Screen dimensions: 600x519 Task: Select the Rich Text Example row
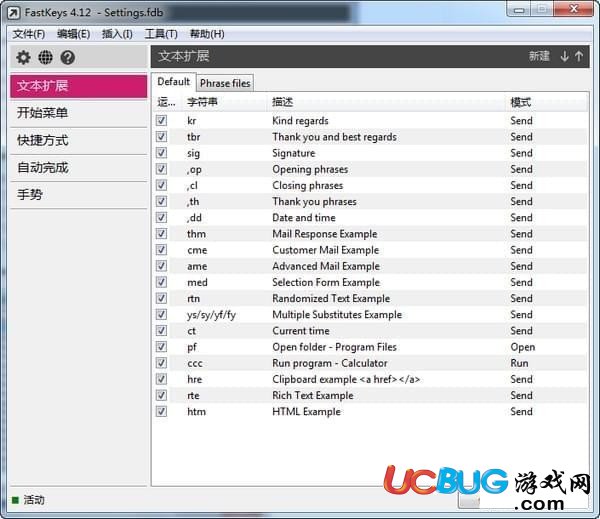370,395
